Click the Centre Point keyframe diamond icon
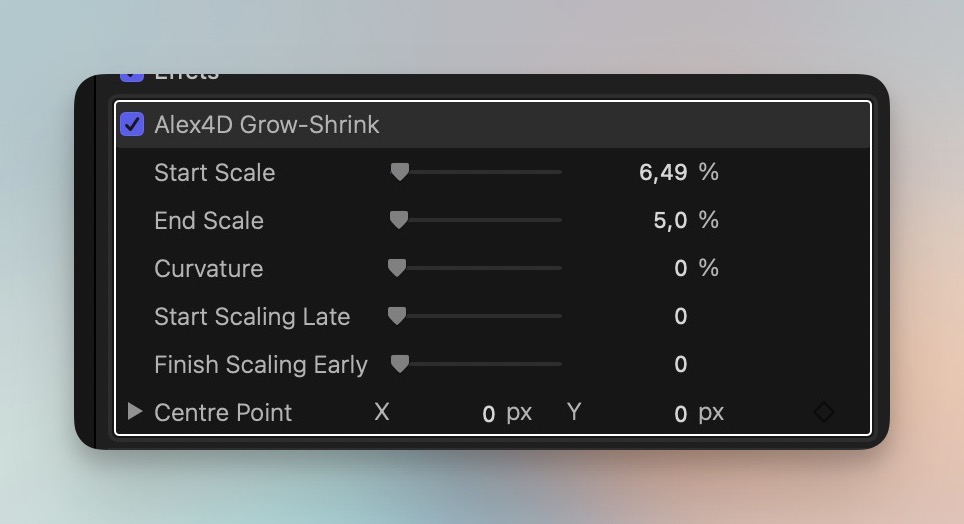This screenshot has width=964, height=524. (823, 412)
